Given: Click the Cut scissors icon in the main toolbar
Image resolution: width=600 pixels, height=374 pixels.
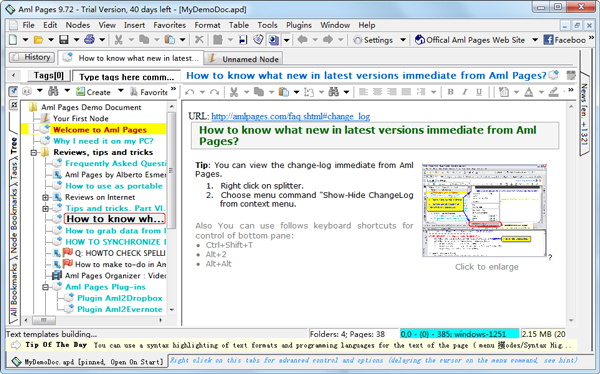Looking at the screenshot, I should [x=119, y=39].
